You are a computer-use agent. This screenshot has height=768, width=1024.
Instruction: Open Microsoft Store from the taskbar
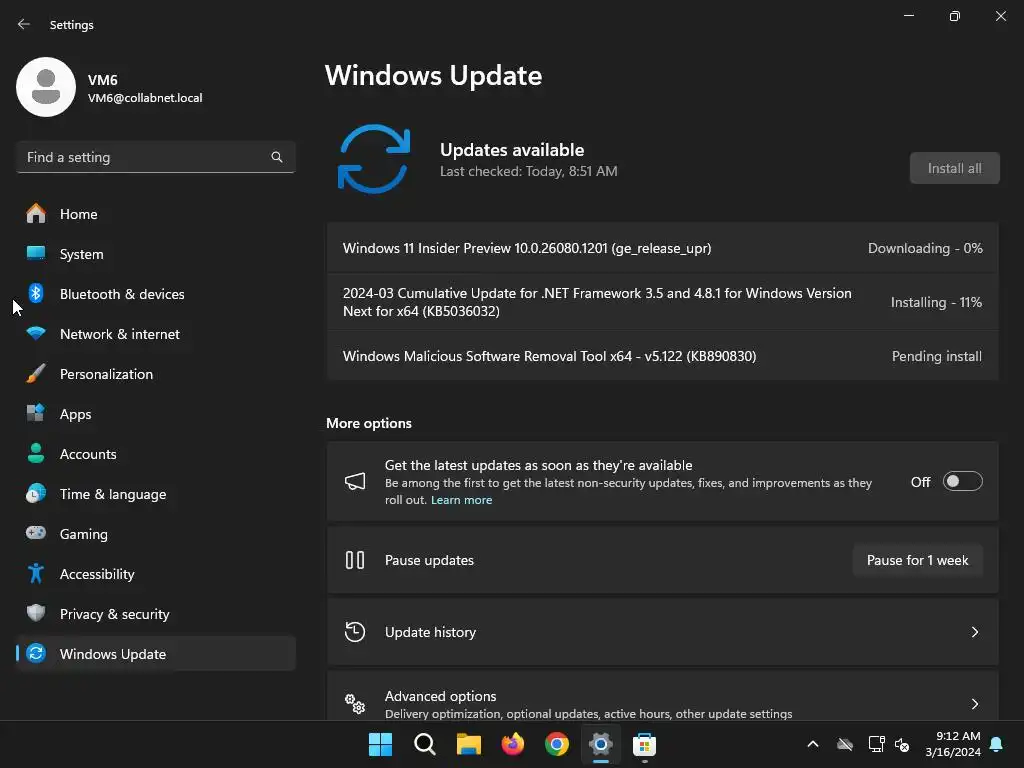644,744
